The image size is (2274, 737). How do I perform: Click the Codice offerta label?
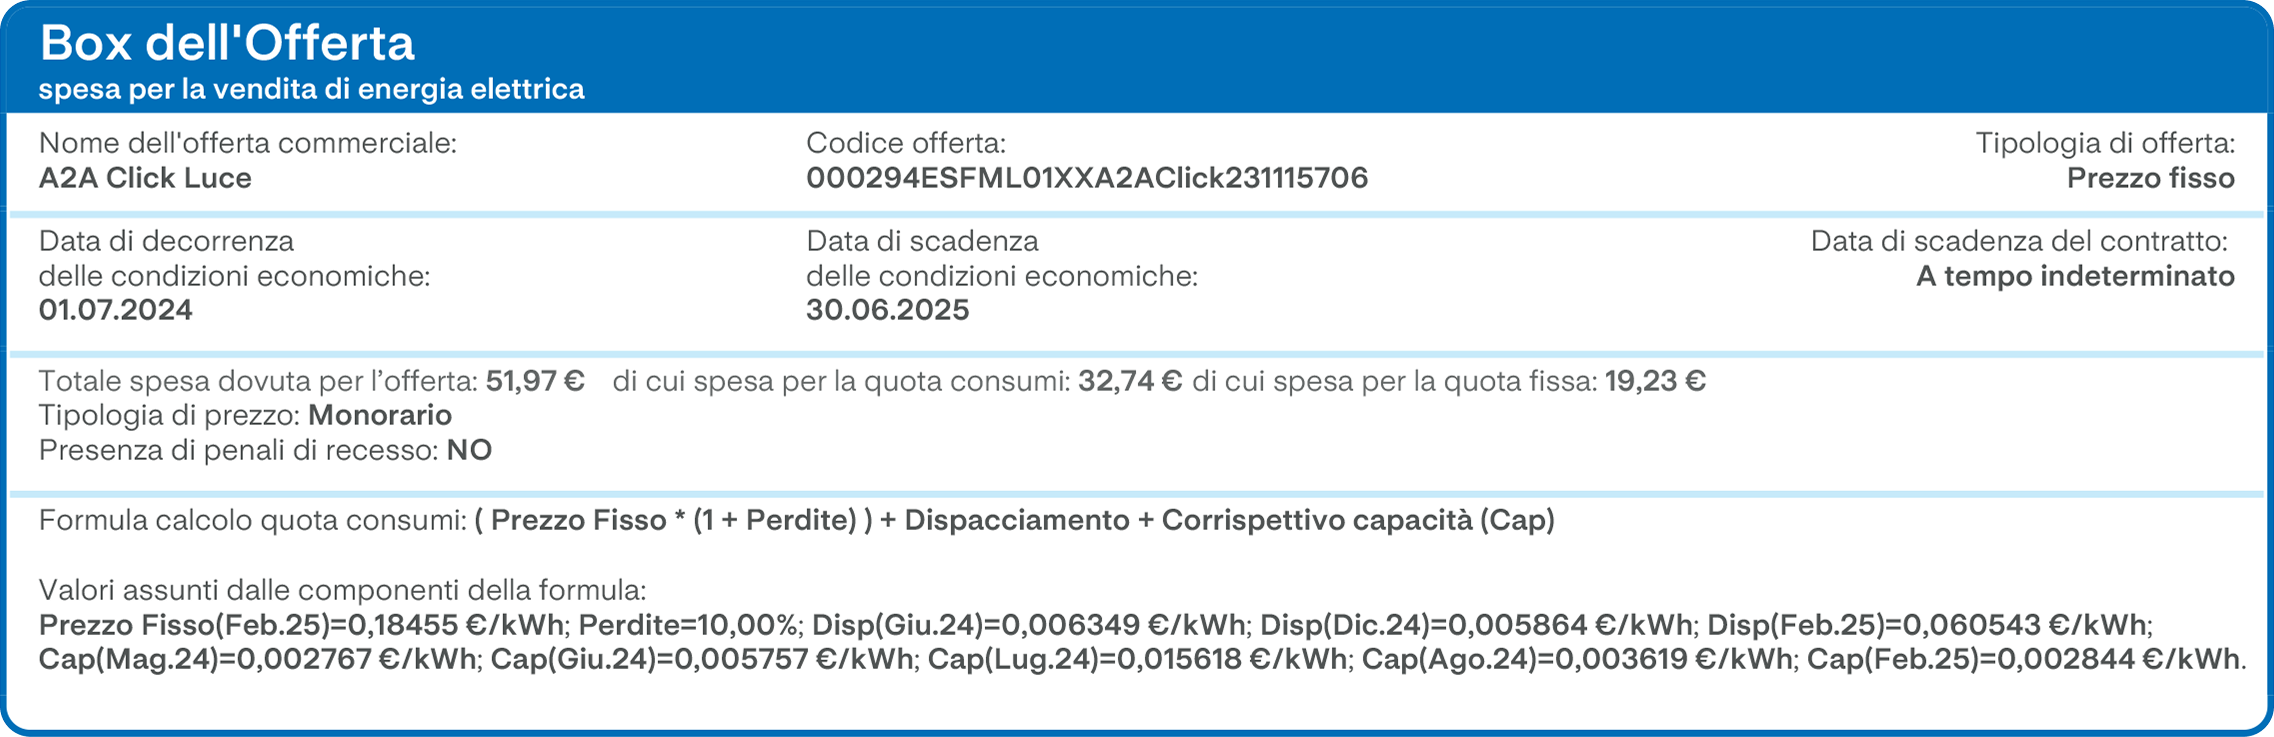click(x=906, y=143)
